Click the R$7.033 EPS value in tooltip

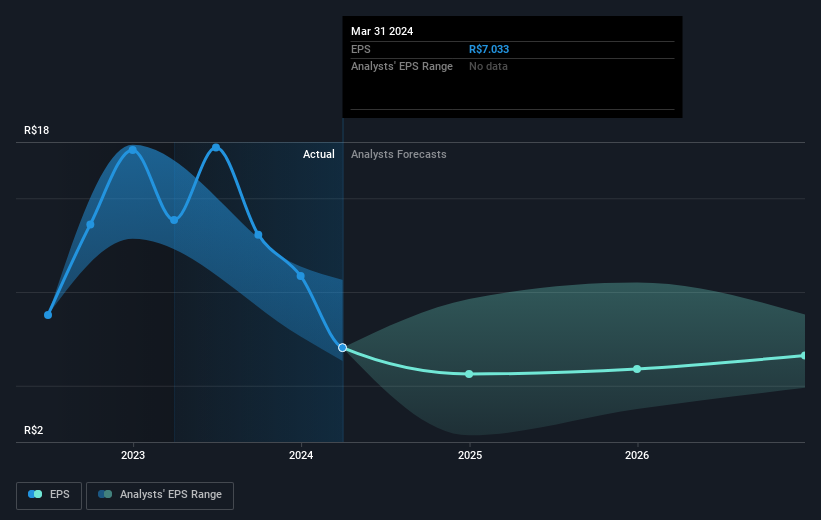click(489, 49)
